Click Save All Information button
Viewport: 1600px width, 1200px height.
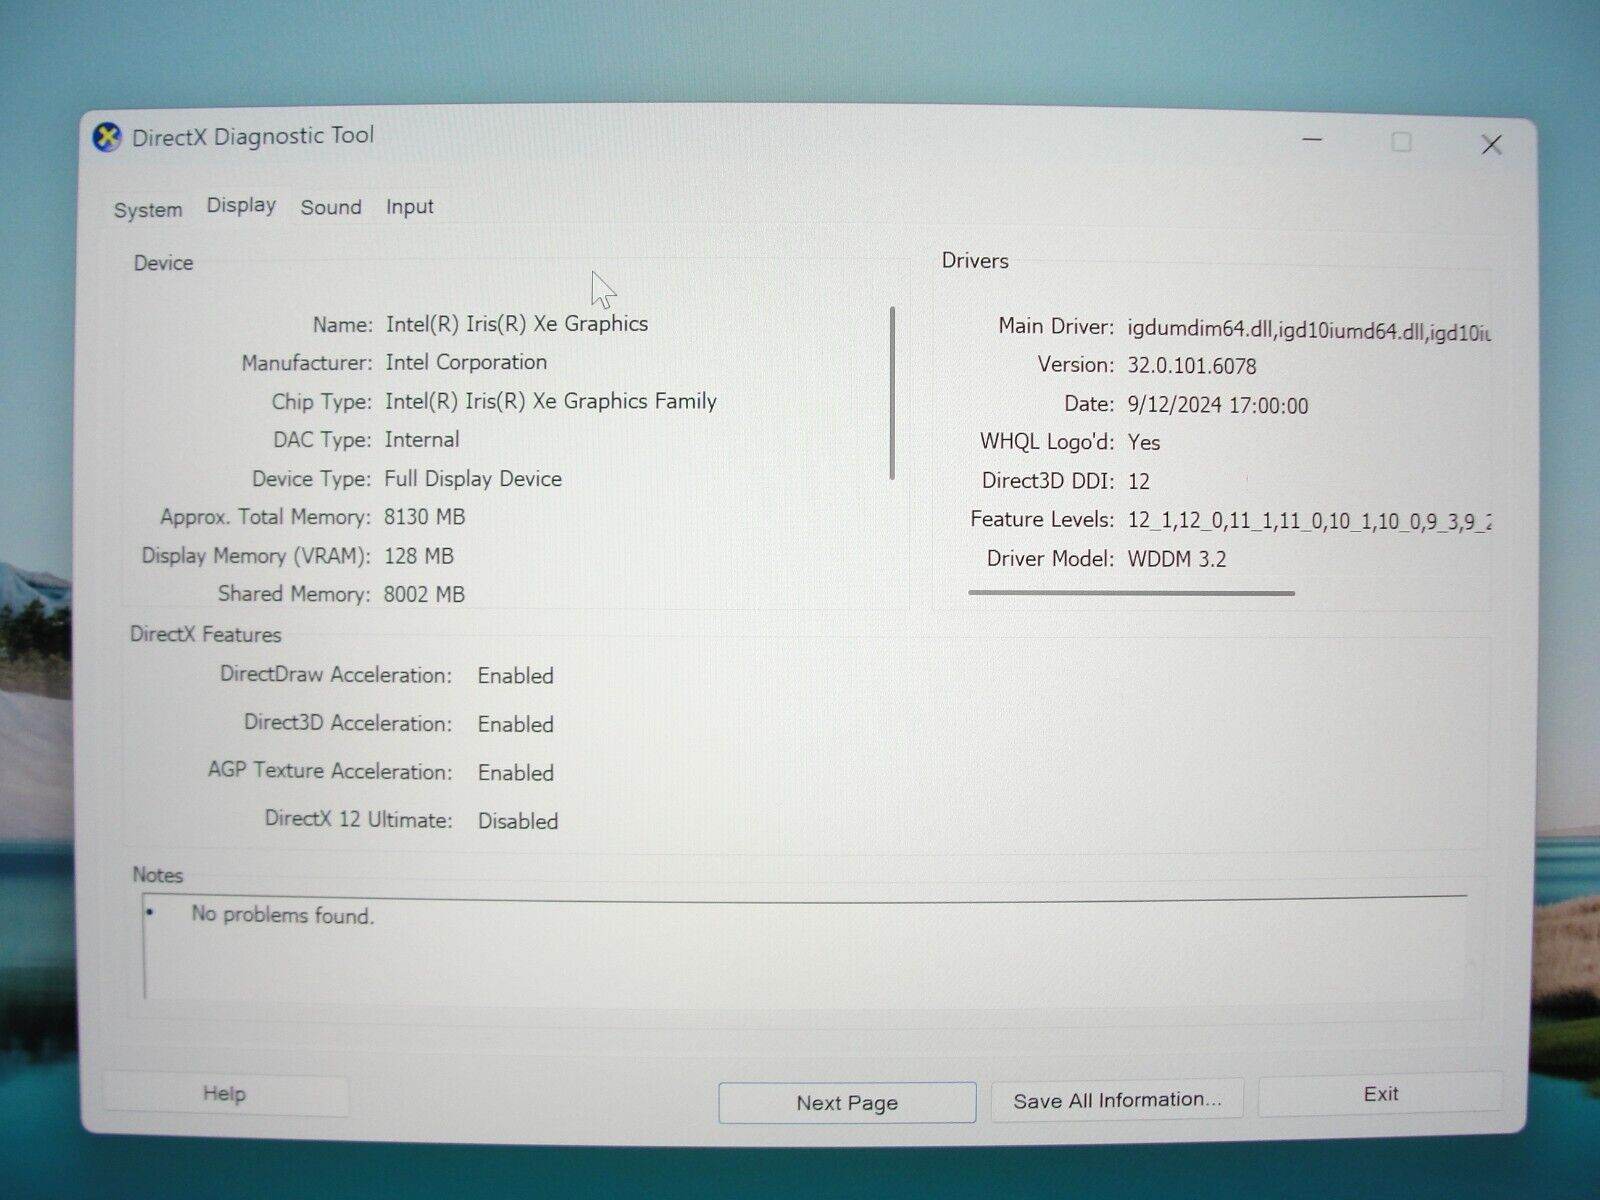point(1117,1100)
